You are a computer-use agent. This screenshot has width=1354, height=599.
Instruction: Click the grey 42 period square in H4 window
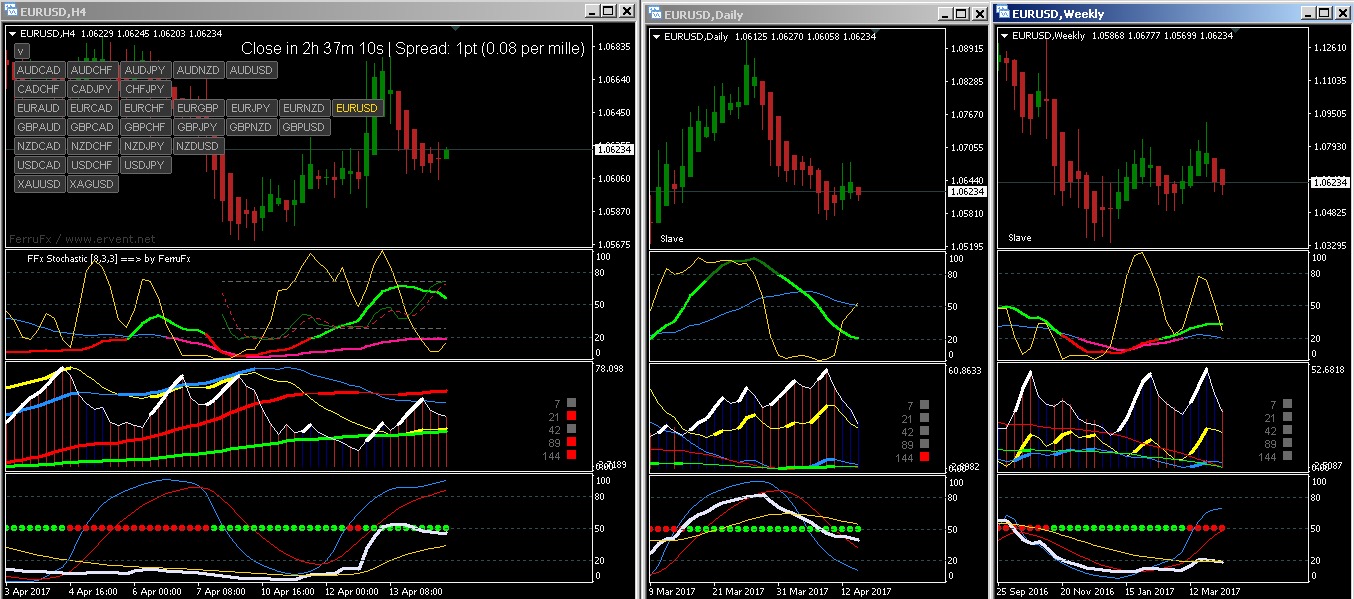click(x=571, y=428)
